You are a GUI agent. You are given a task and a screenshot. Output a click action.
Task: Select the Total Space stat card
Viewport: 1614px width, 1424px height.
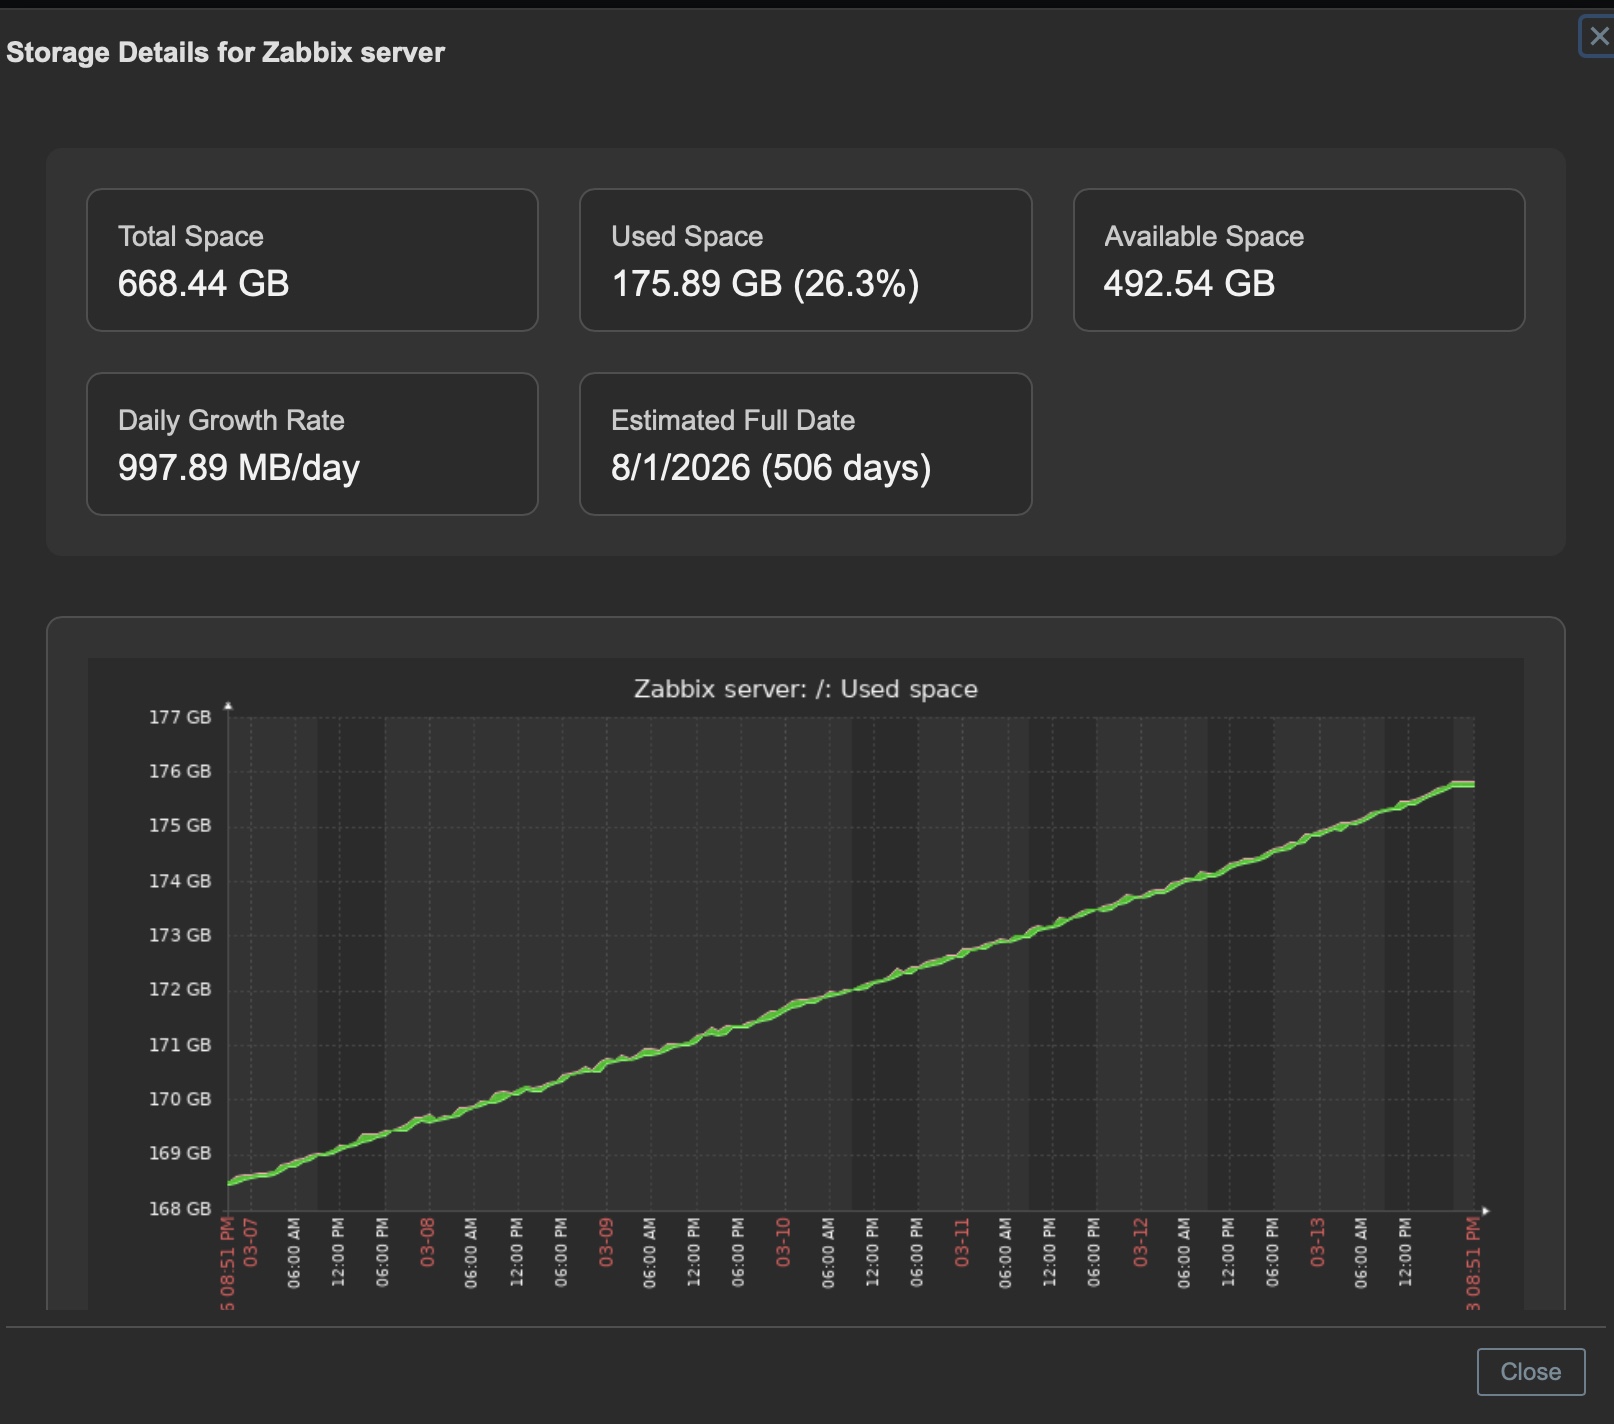(x=312, y=259)
